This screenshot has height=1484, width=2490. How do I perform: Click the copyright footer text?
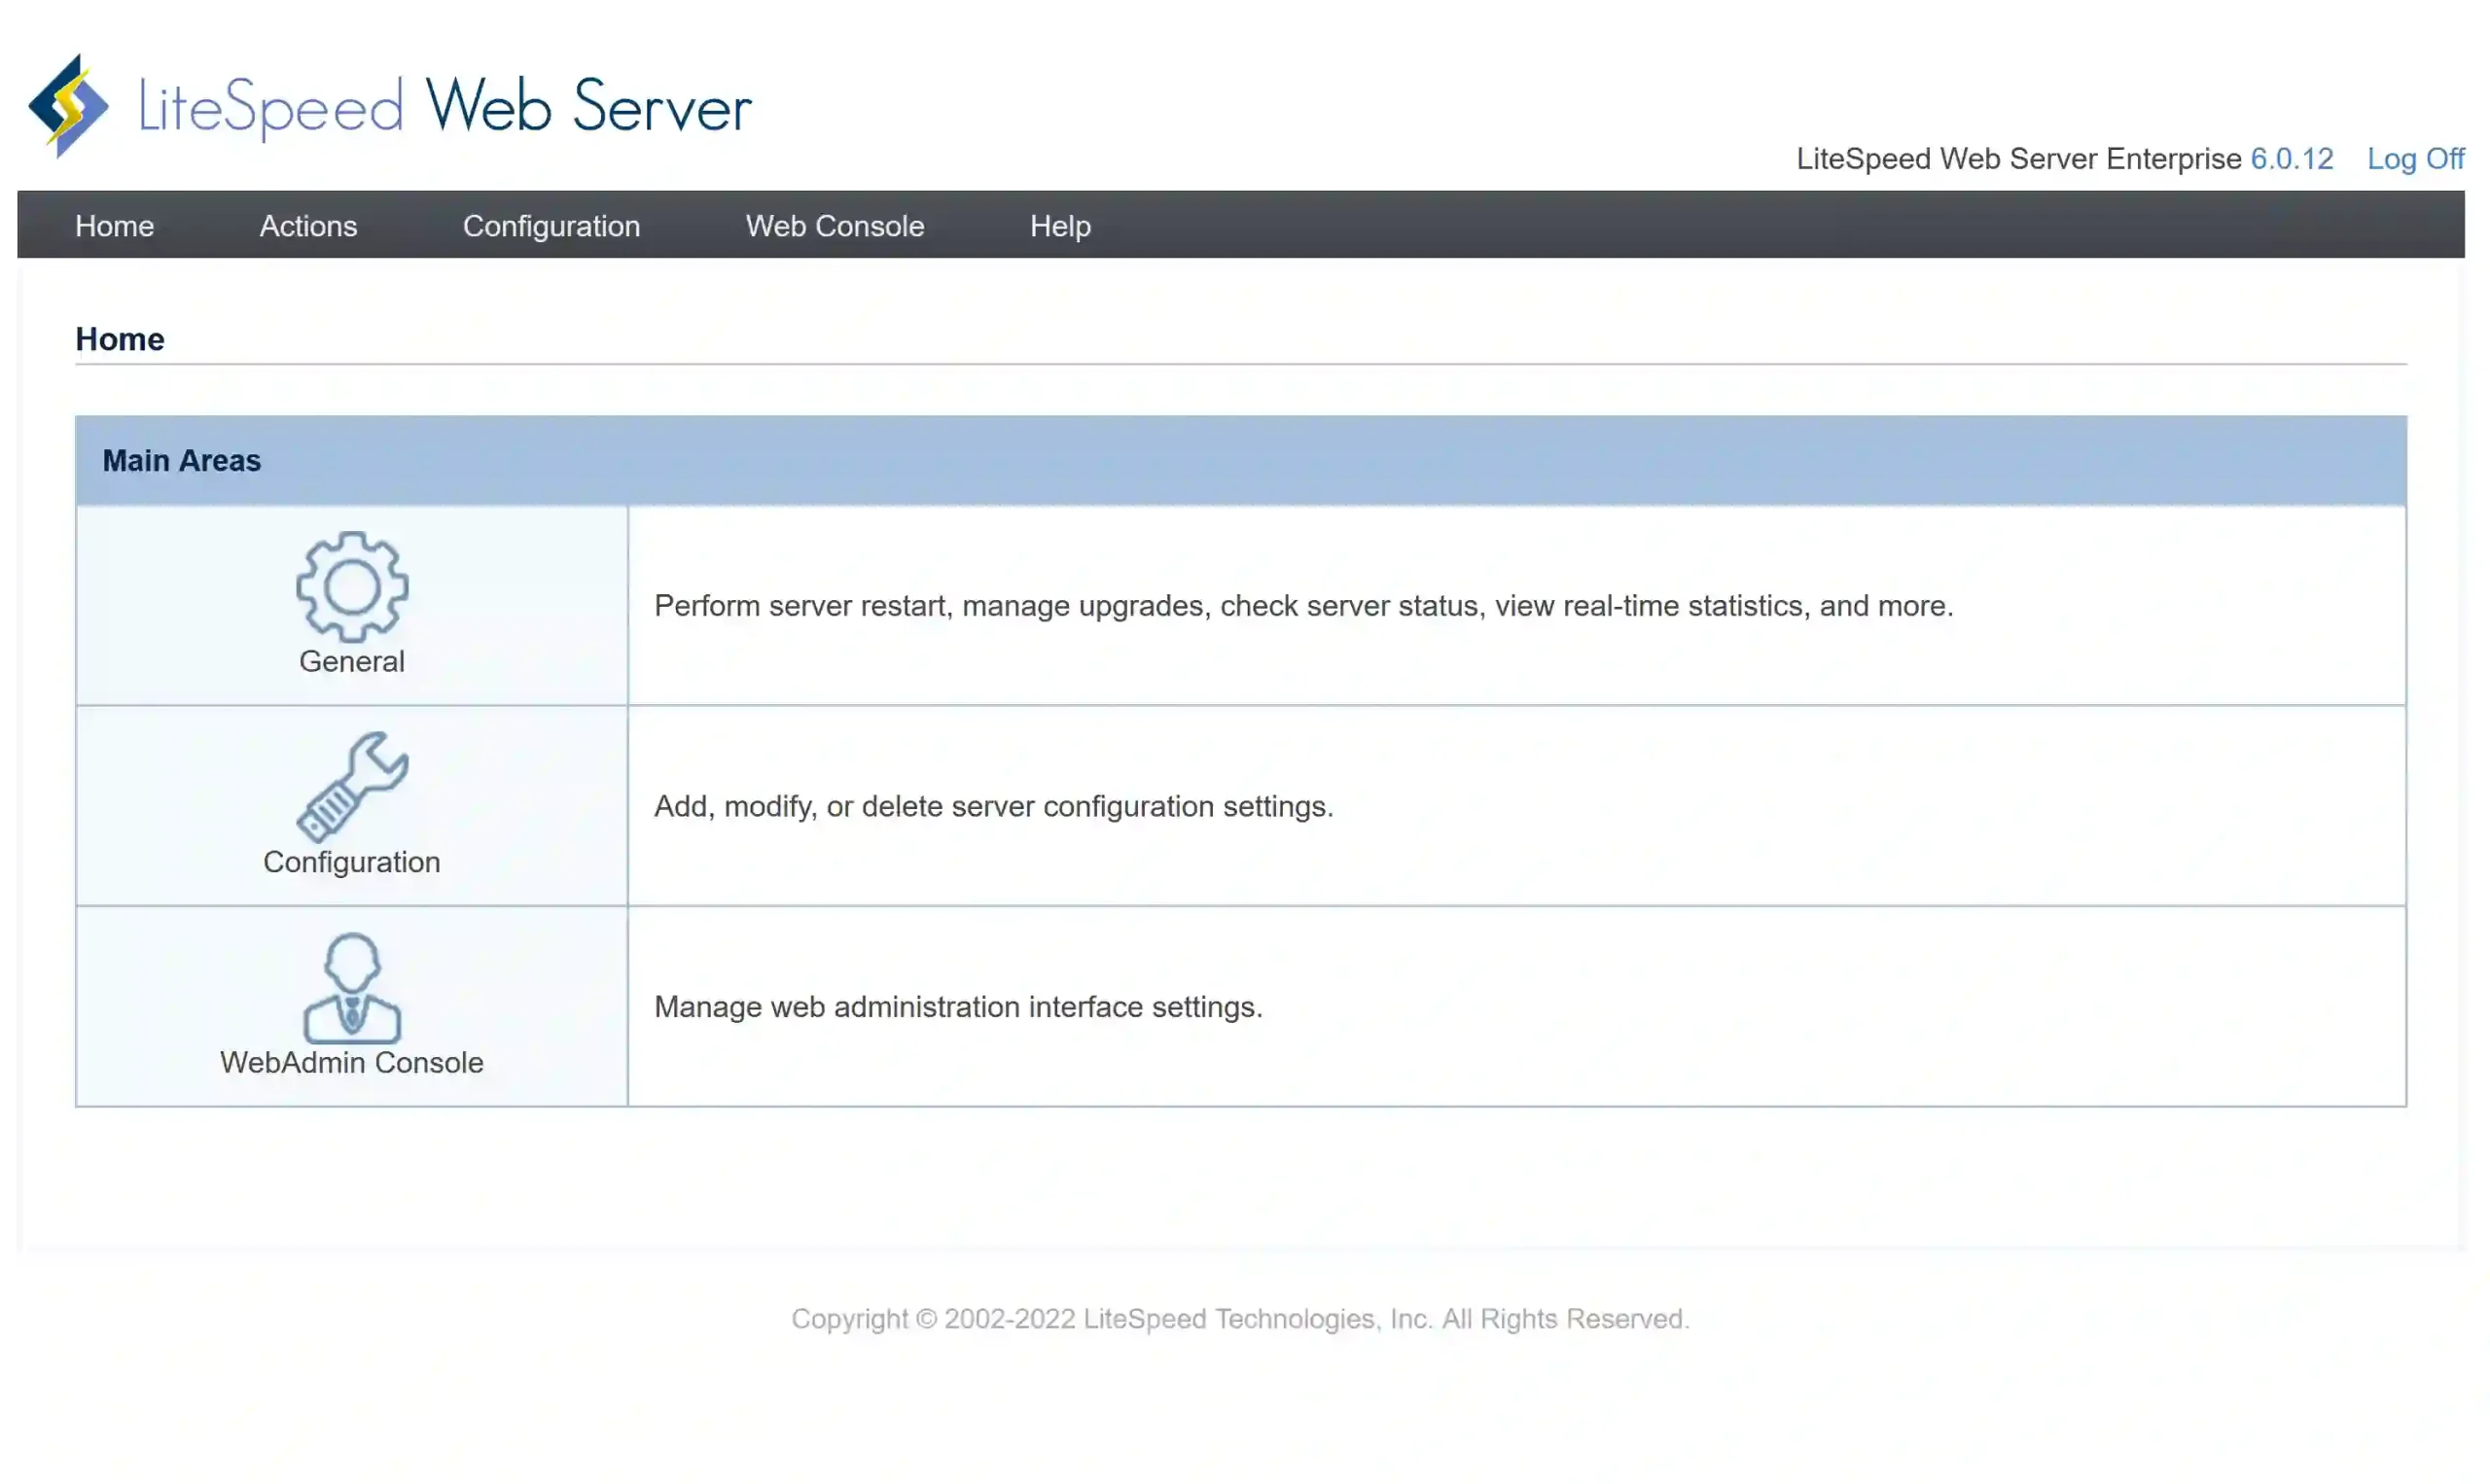click(x=1240, y=1319)
